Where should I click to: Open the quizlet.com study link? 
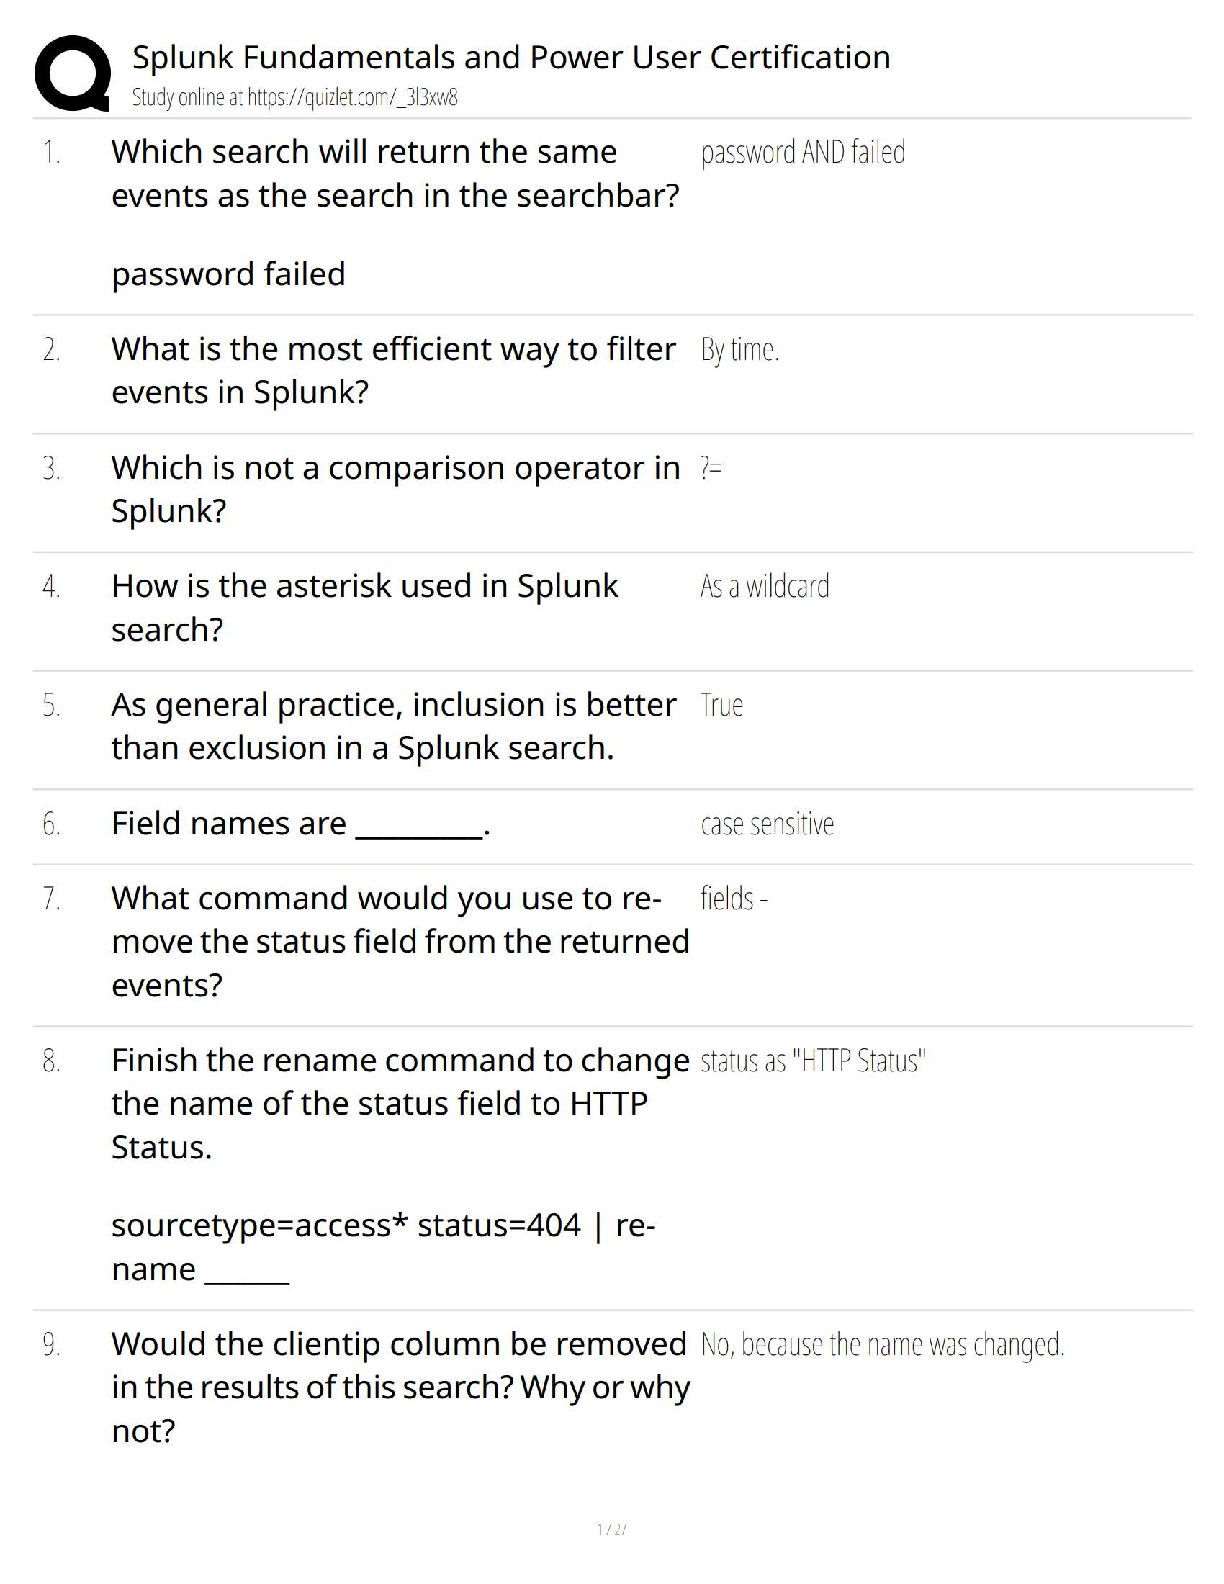pos(294,98)
